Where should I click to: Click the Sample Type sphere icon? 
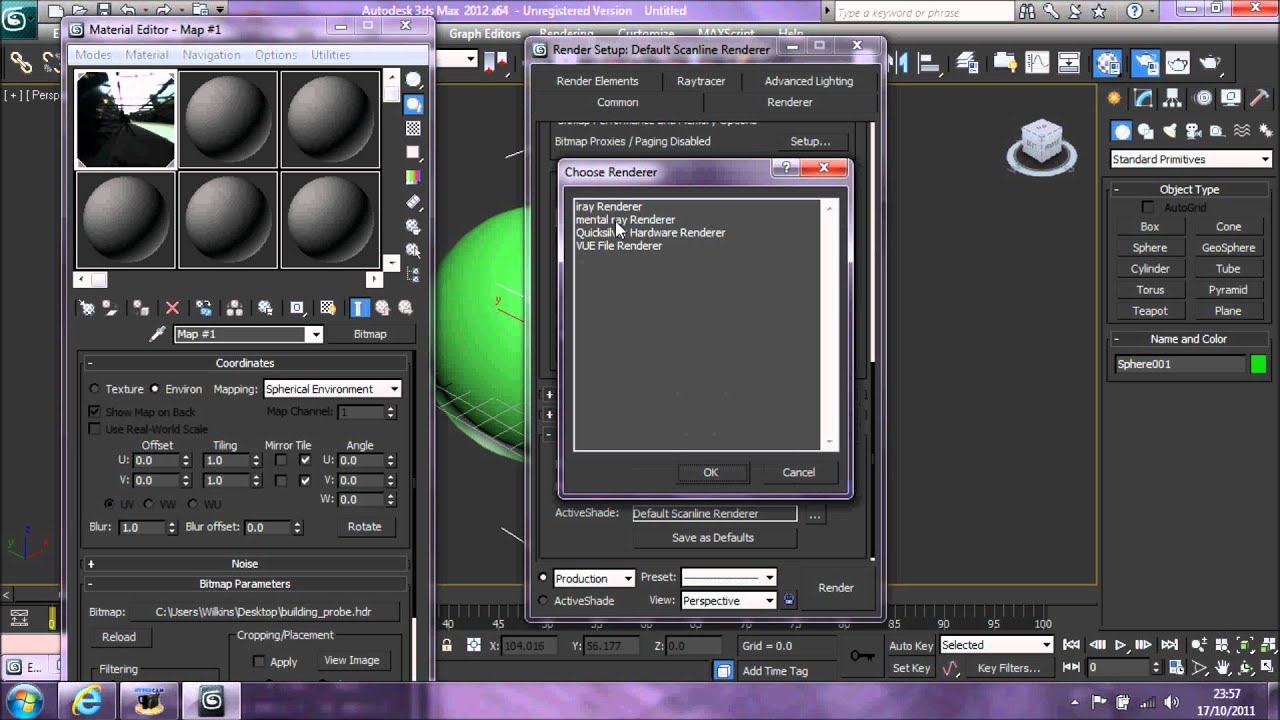coord(413,80)
